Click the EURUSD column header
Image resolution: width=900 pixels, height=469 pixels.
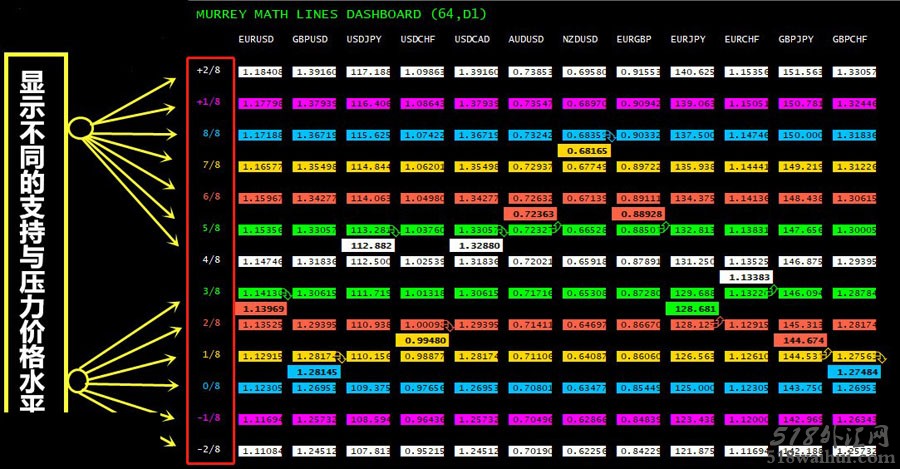click(256, 40)
